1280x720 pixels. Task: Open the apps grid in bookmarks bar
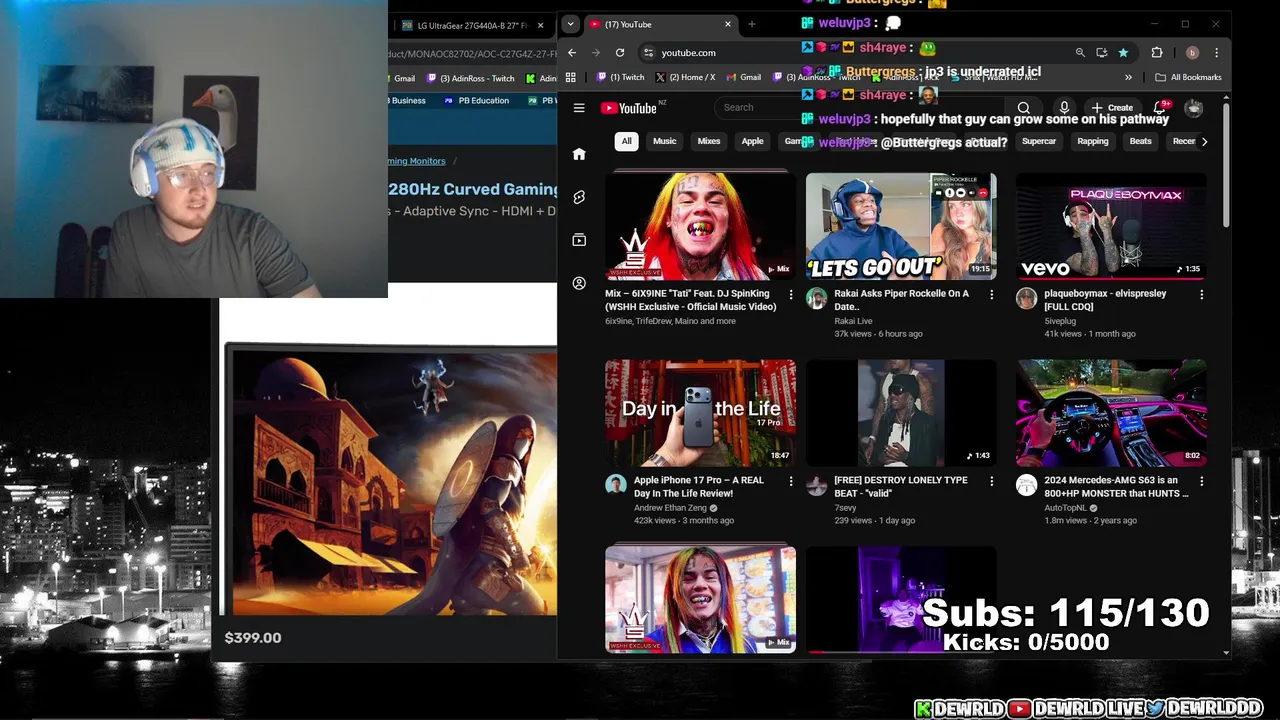[570, 77]
